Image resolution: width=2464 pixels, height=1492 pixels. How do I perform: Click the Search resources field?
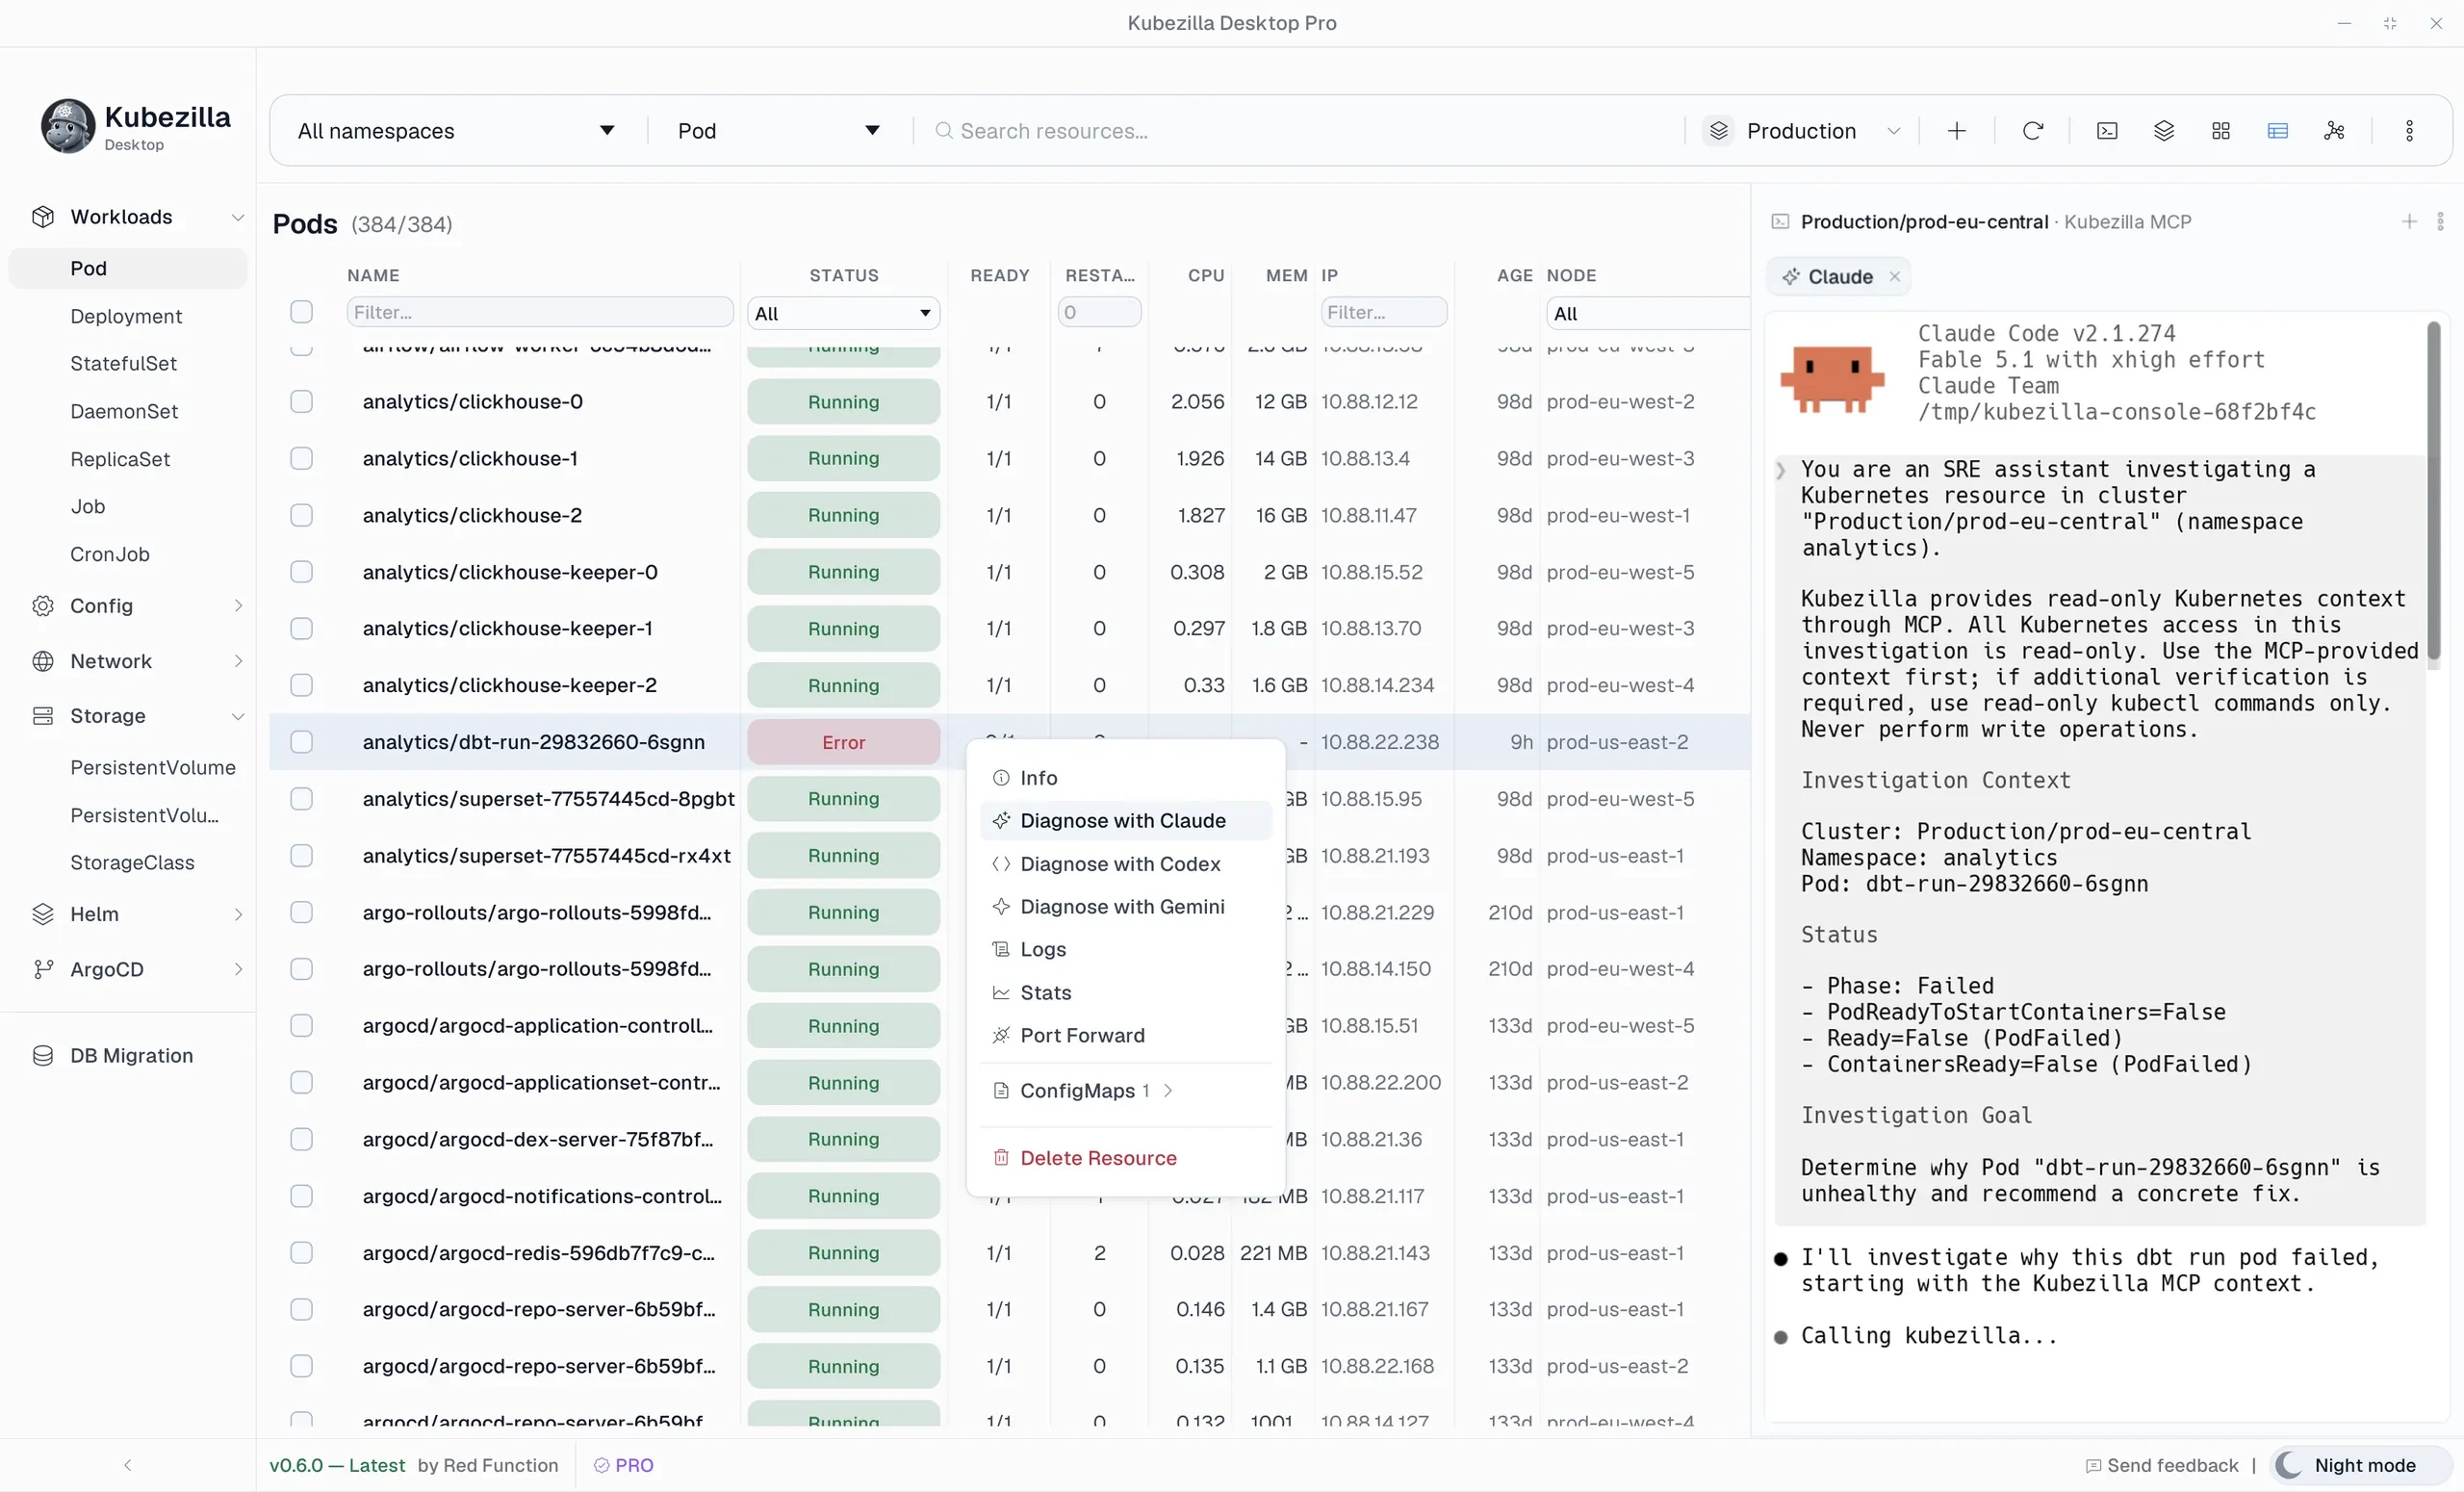[1300, 131]
